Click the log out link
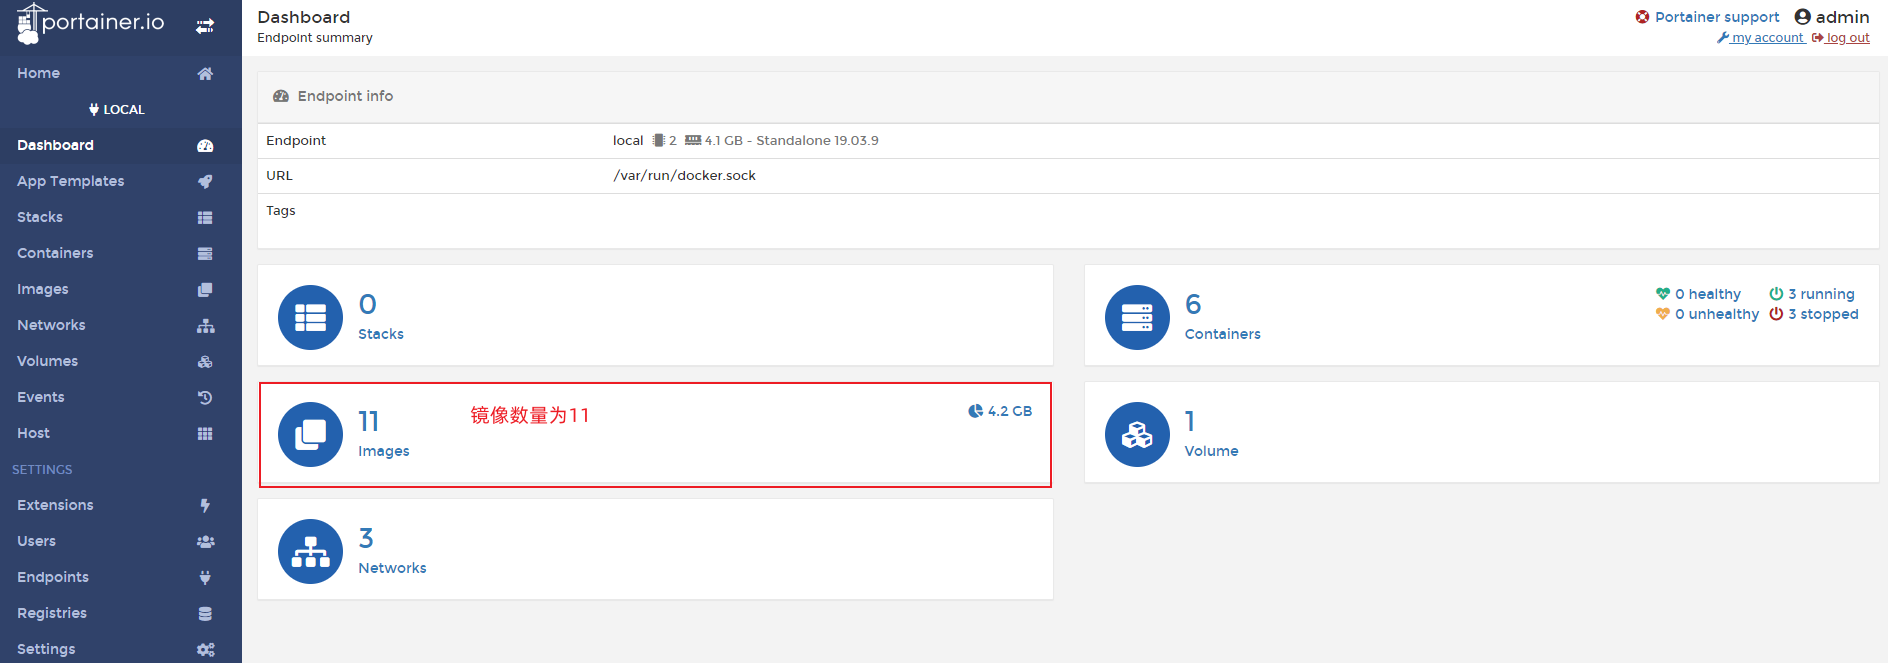The image size is (1888, 663). point(1841,38)
